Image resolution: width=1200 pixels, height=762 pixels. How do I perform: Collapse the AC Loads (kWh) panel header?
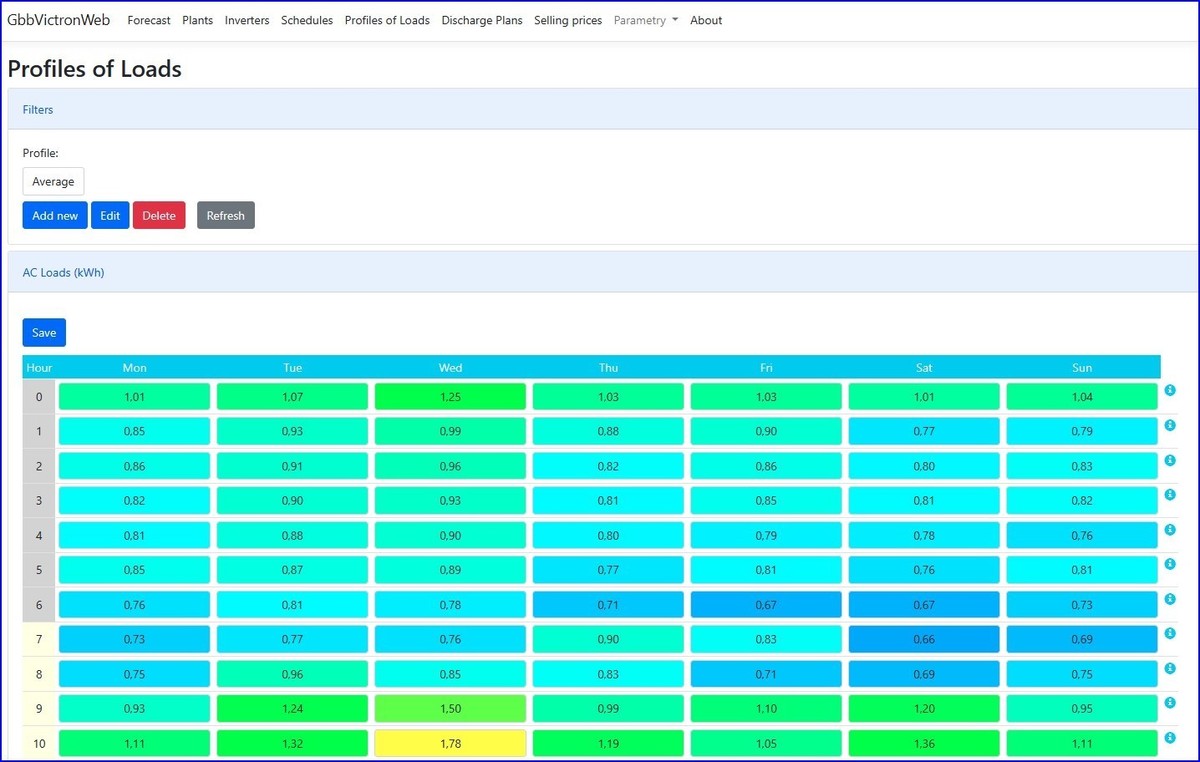pyautogui.click(x=63, y=272)
